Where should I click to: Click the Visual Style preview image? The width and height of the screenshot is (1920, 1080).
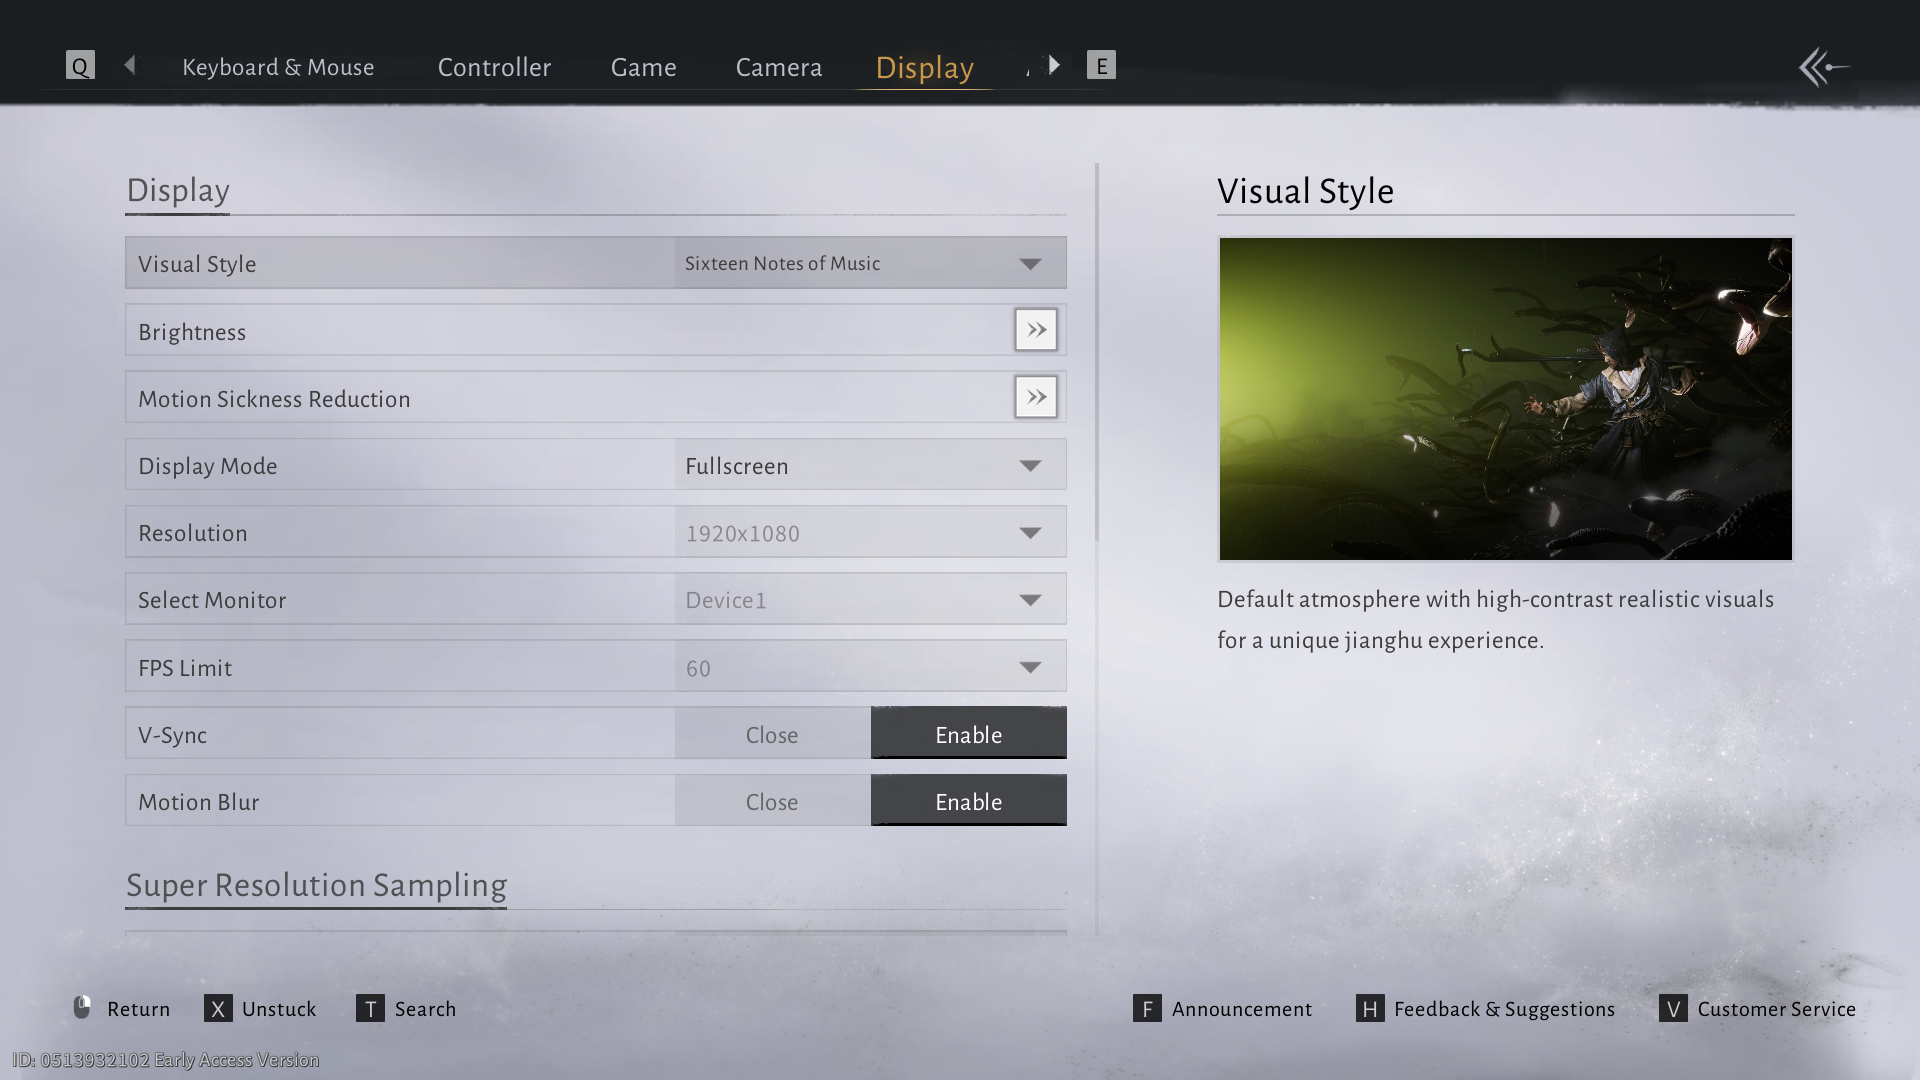(x=1505, y=398)
